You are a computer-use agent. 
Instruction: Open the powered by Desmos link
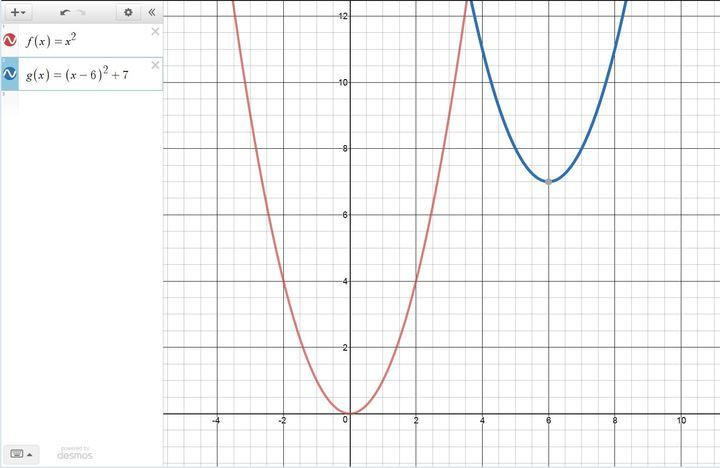tap(75, 453)
